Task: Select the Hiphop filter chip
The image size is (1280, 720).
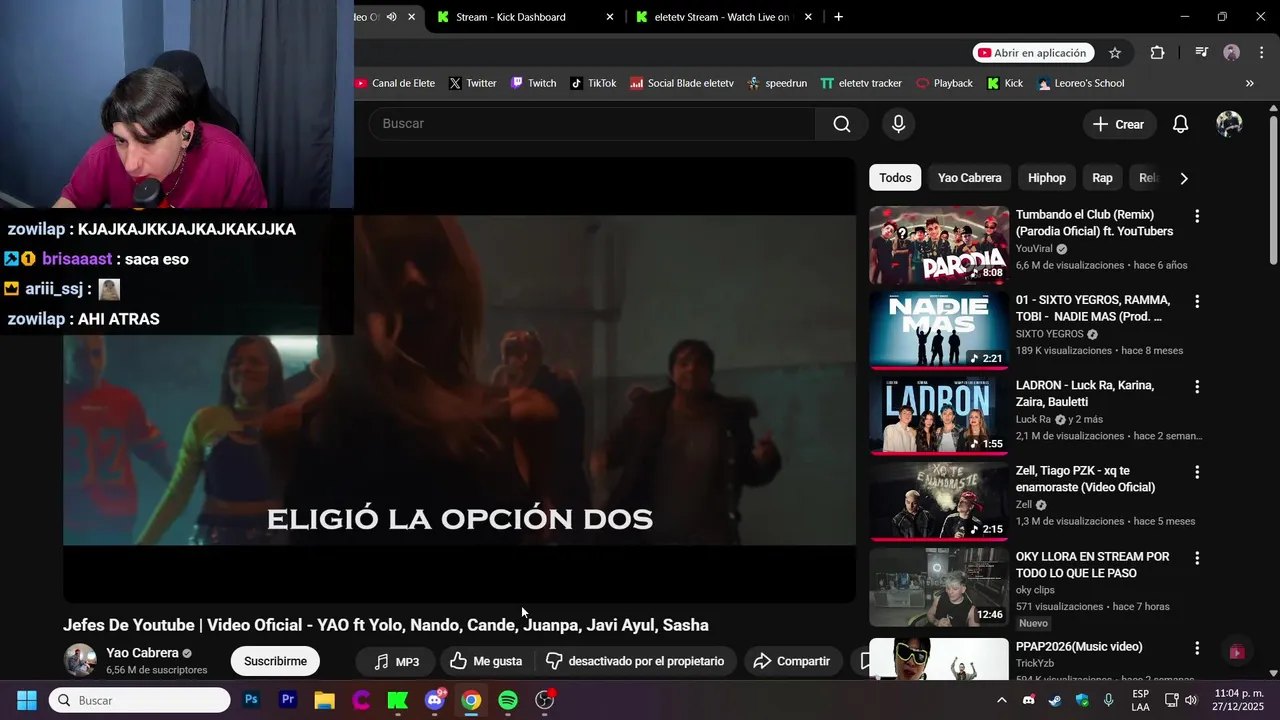Action: tap(1047, 178)
